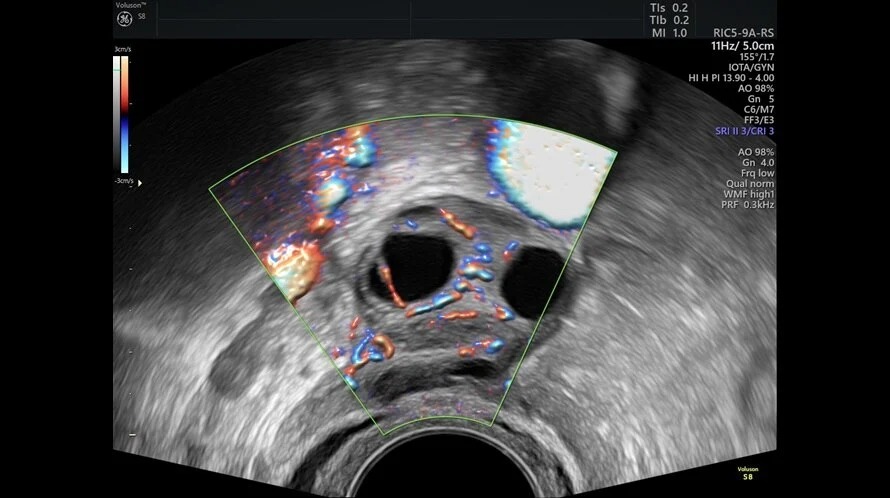
Task: Select the upper "3cm/s" velocity label
Action: [x=123, y=49]
